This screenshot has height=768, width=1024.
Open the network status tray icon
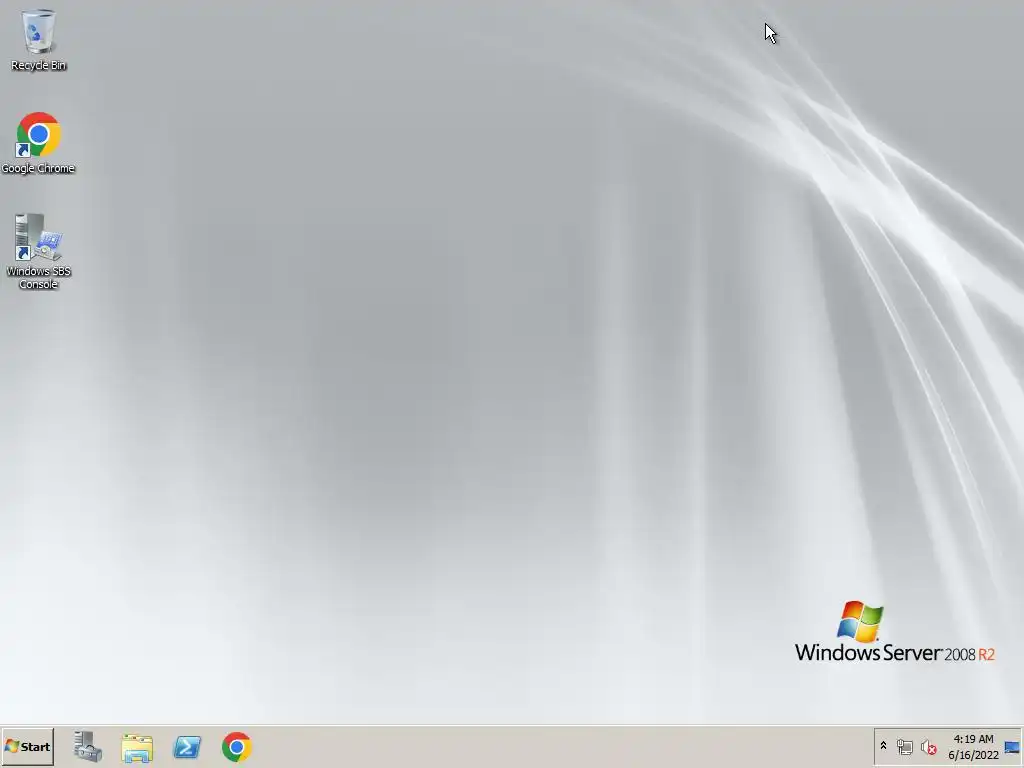[x=904, y=746]
